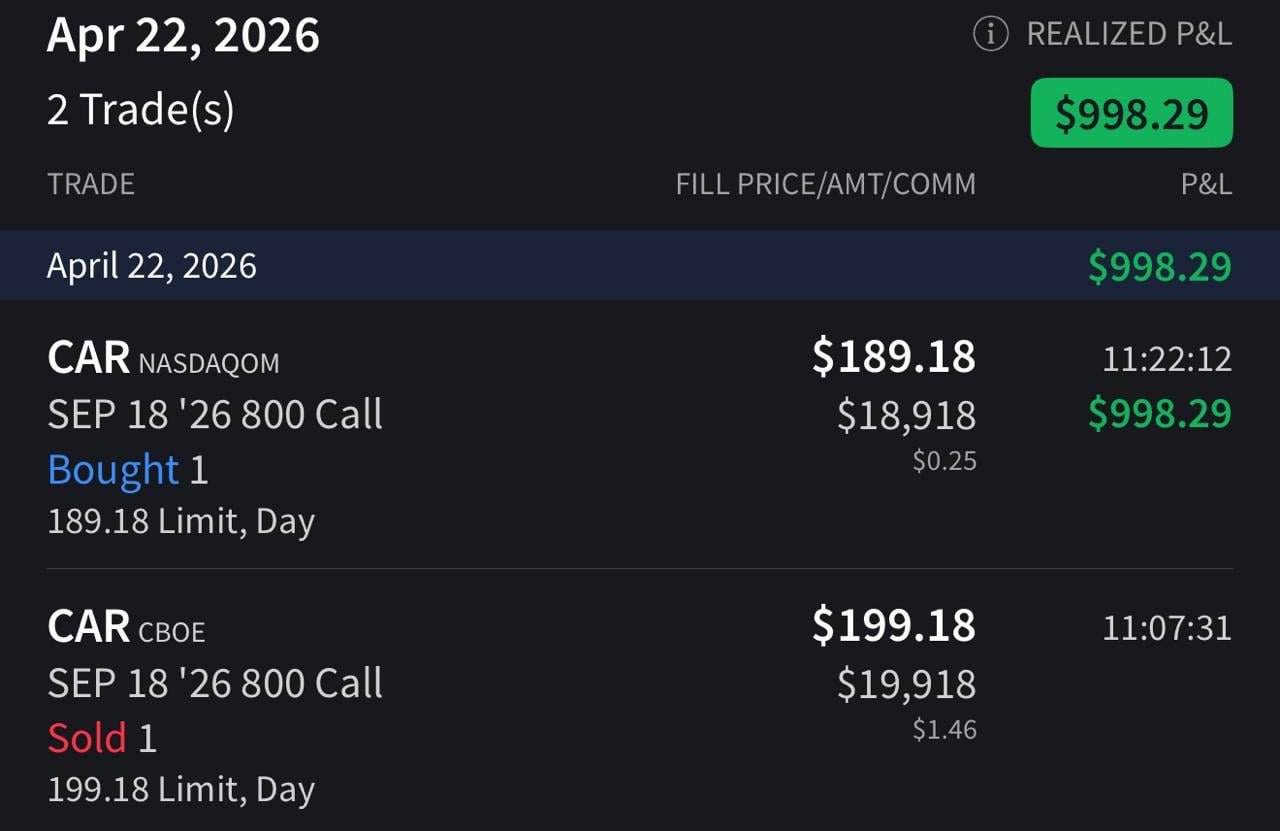Click the $1.46 commission value

pos(944,730)
